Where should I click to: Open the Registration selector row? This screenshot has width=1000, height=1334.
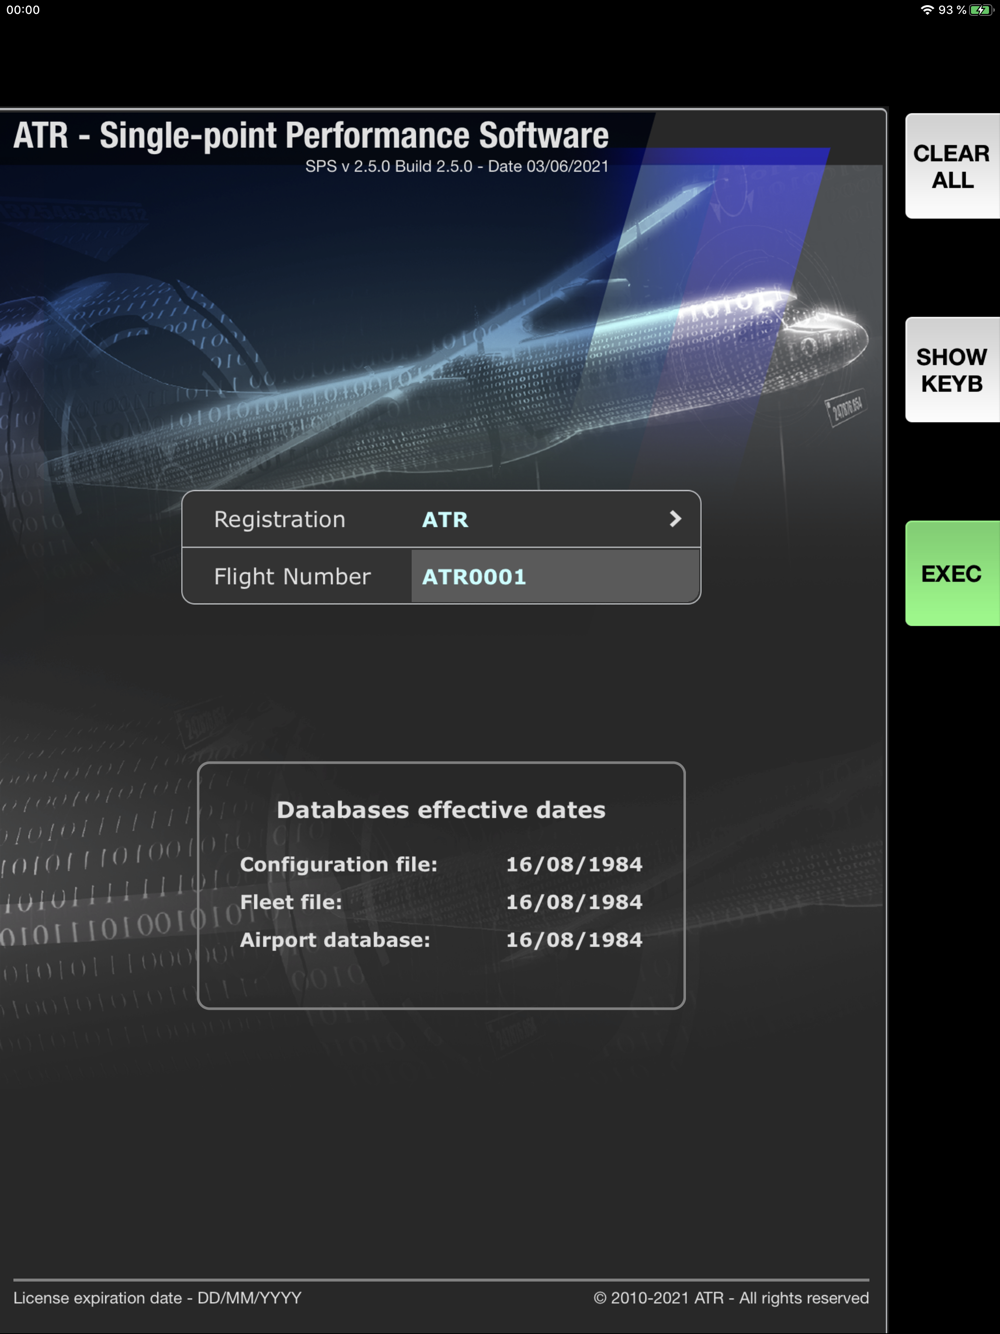coord(441,519)
